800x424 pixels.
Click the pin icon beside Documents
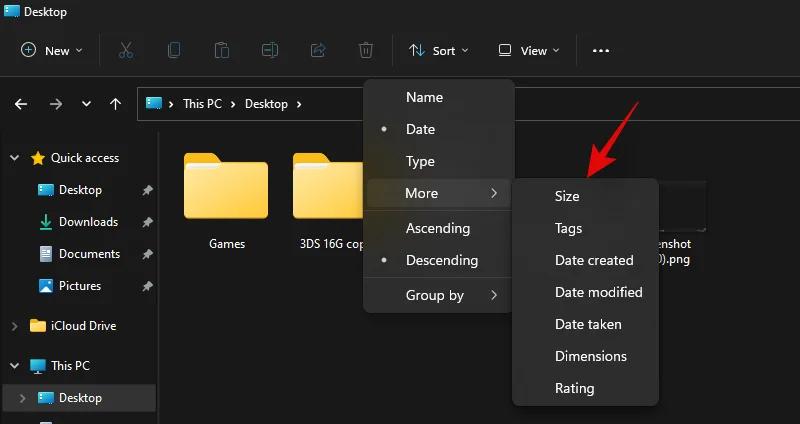coord(147,254)
